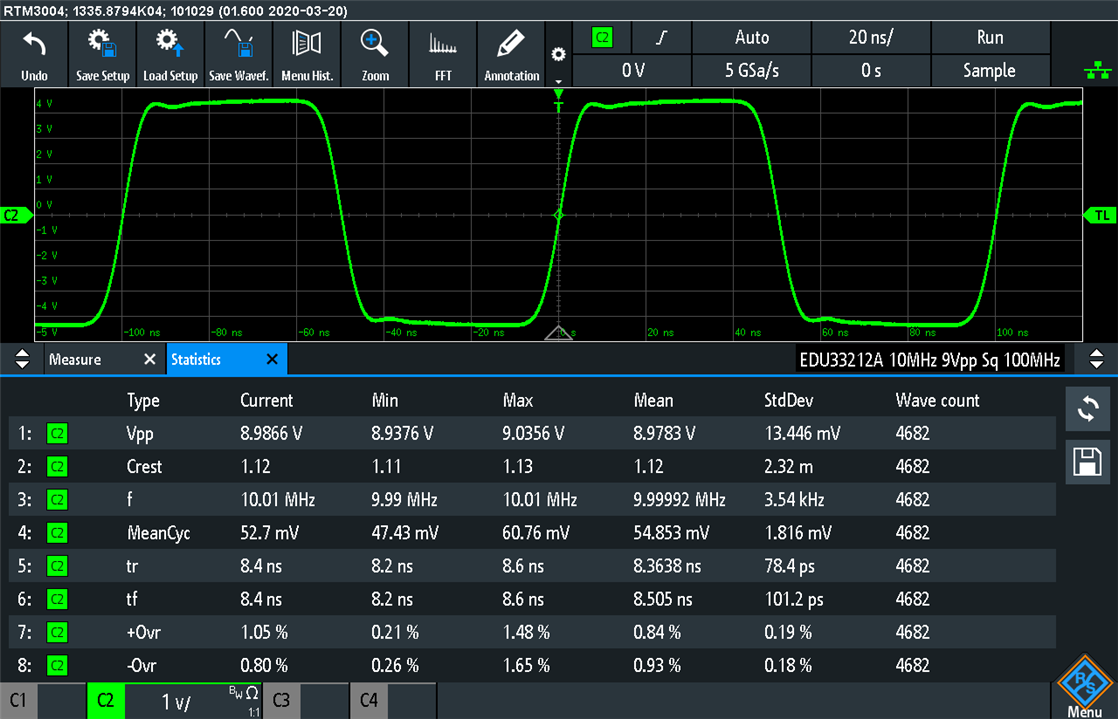Open Load Setup from the toolbar
Screen dimensions: 1118x719
point(170,54)
